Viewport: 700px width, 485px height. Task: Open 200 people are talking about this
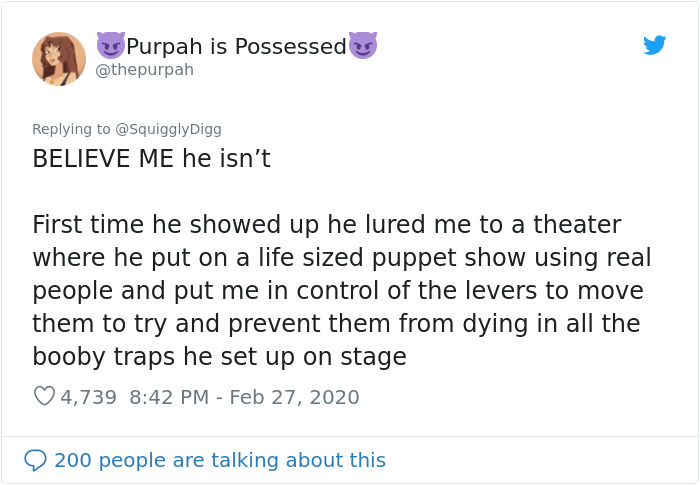(219, 460)
